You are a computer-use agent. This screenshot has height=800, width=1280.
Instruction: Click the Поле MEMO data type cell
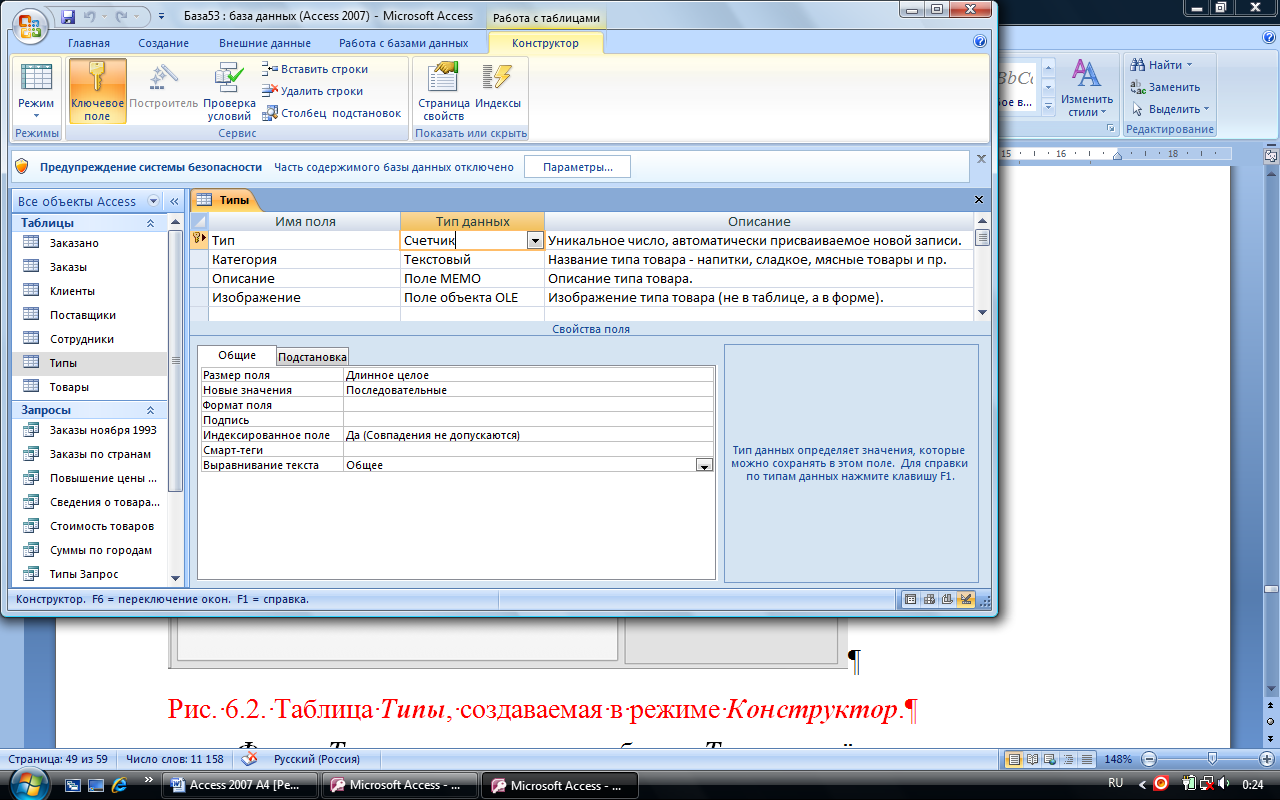point(472,278)
